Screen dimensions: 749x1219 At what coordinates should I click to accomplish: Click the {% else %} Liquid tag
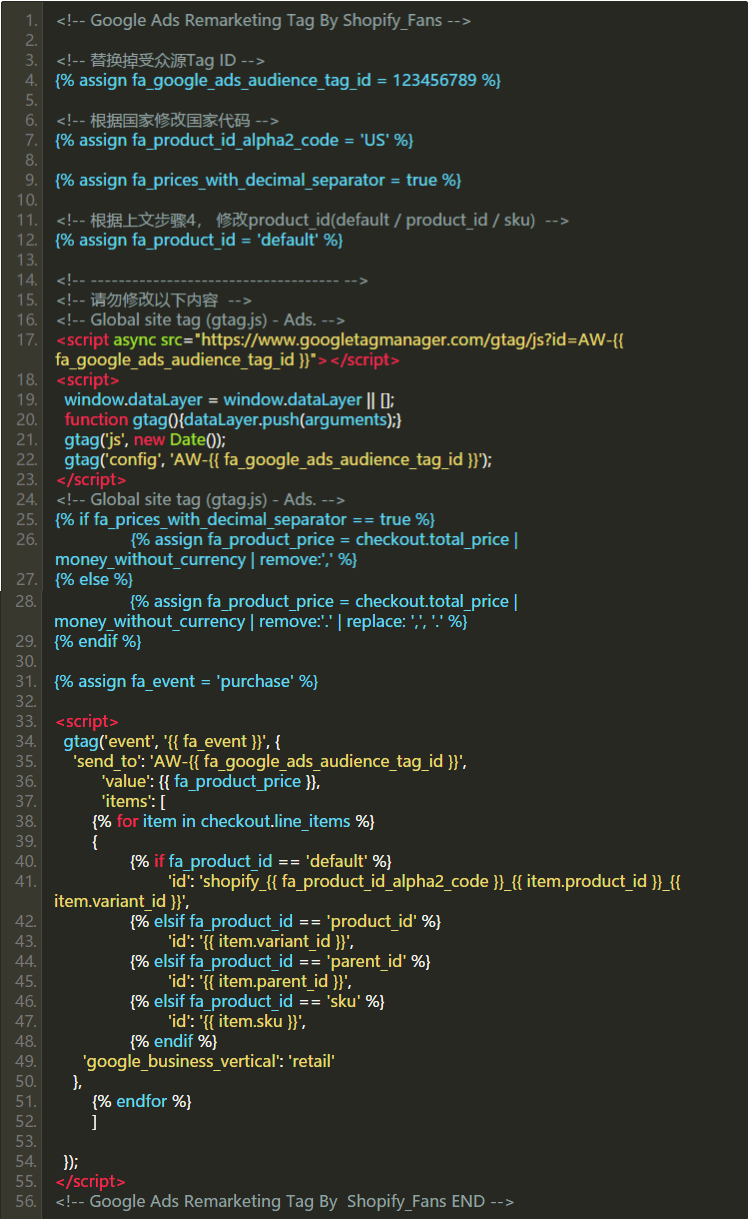pyautogui.click(x=94, y=580)
